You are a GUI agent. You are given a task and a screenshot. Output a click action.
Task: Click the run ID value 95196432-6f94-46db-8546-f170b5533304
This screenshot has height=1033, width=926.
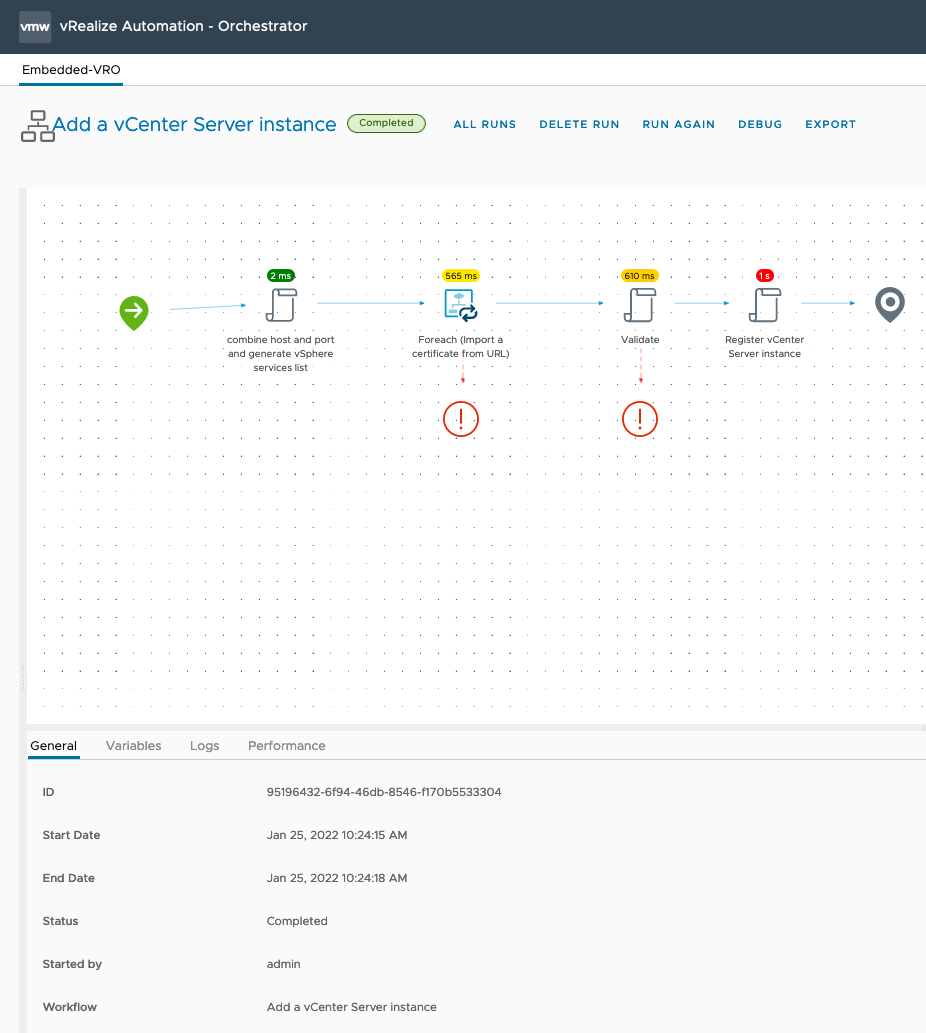(384, 792)
